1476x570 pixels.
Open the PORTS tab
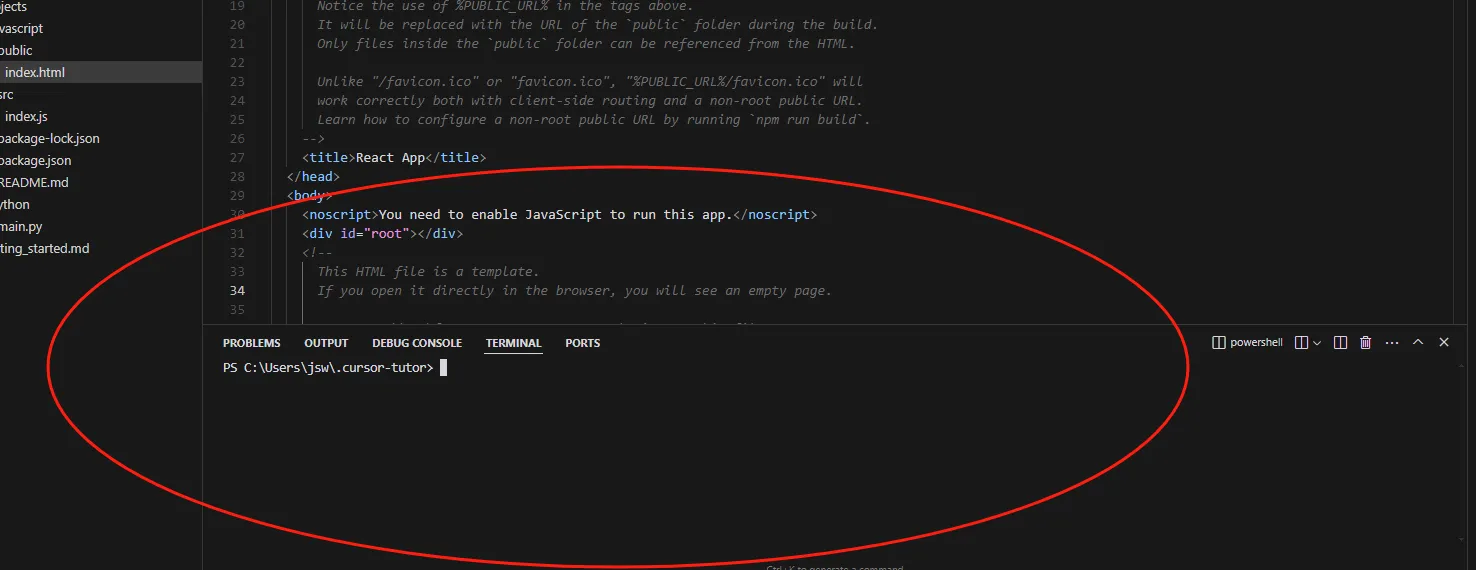(x=582, y=343)
